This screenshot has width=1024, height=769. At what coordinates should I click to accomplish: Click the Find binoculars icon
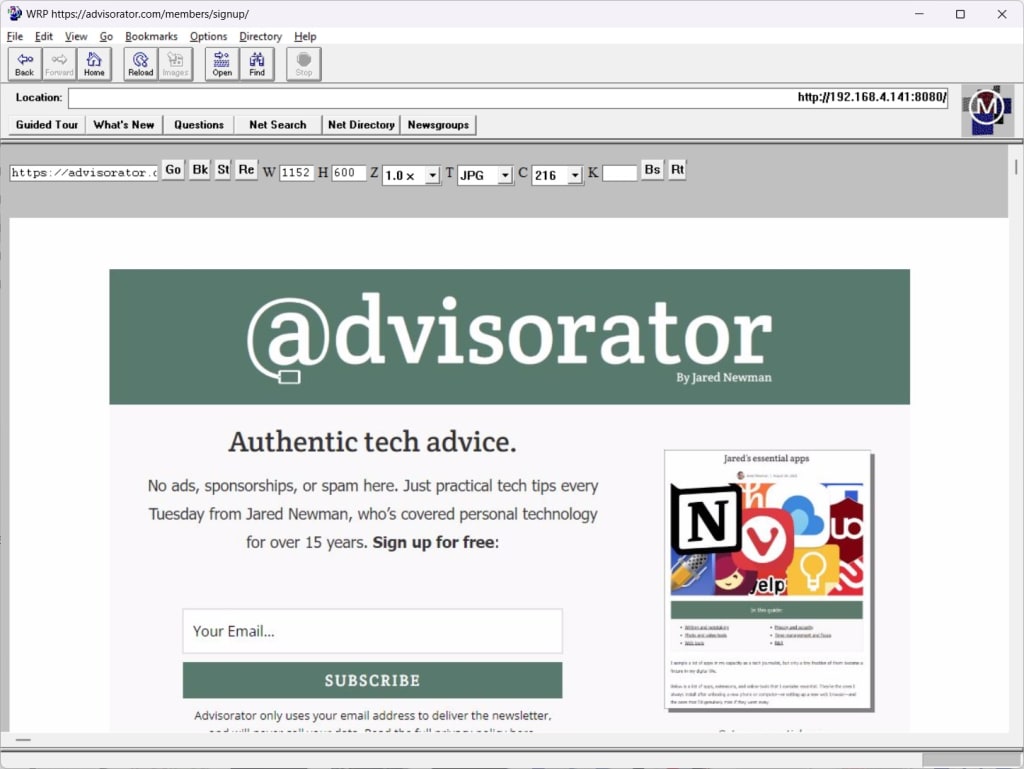pyautogui.click(x=257, y=63)
